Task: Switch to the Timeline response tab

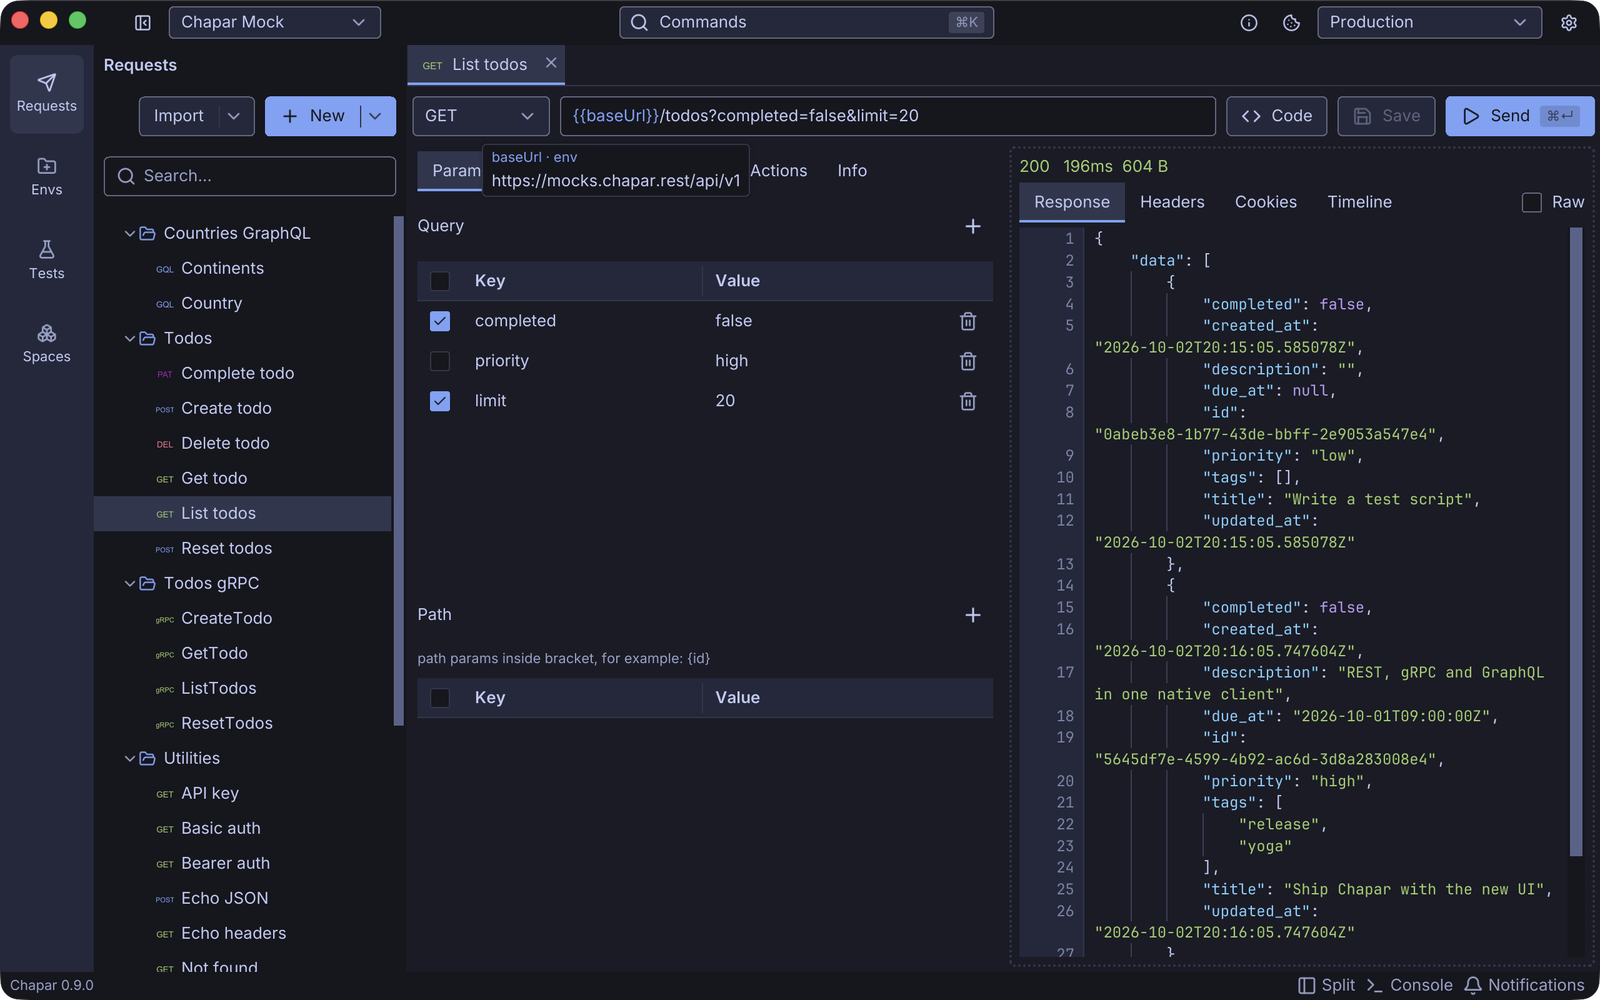Action: pyautogui.click(x=1359, y=202)
